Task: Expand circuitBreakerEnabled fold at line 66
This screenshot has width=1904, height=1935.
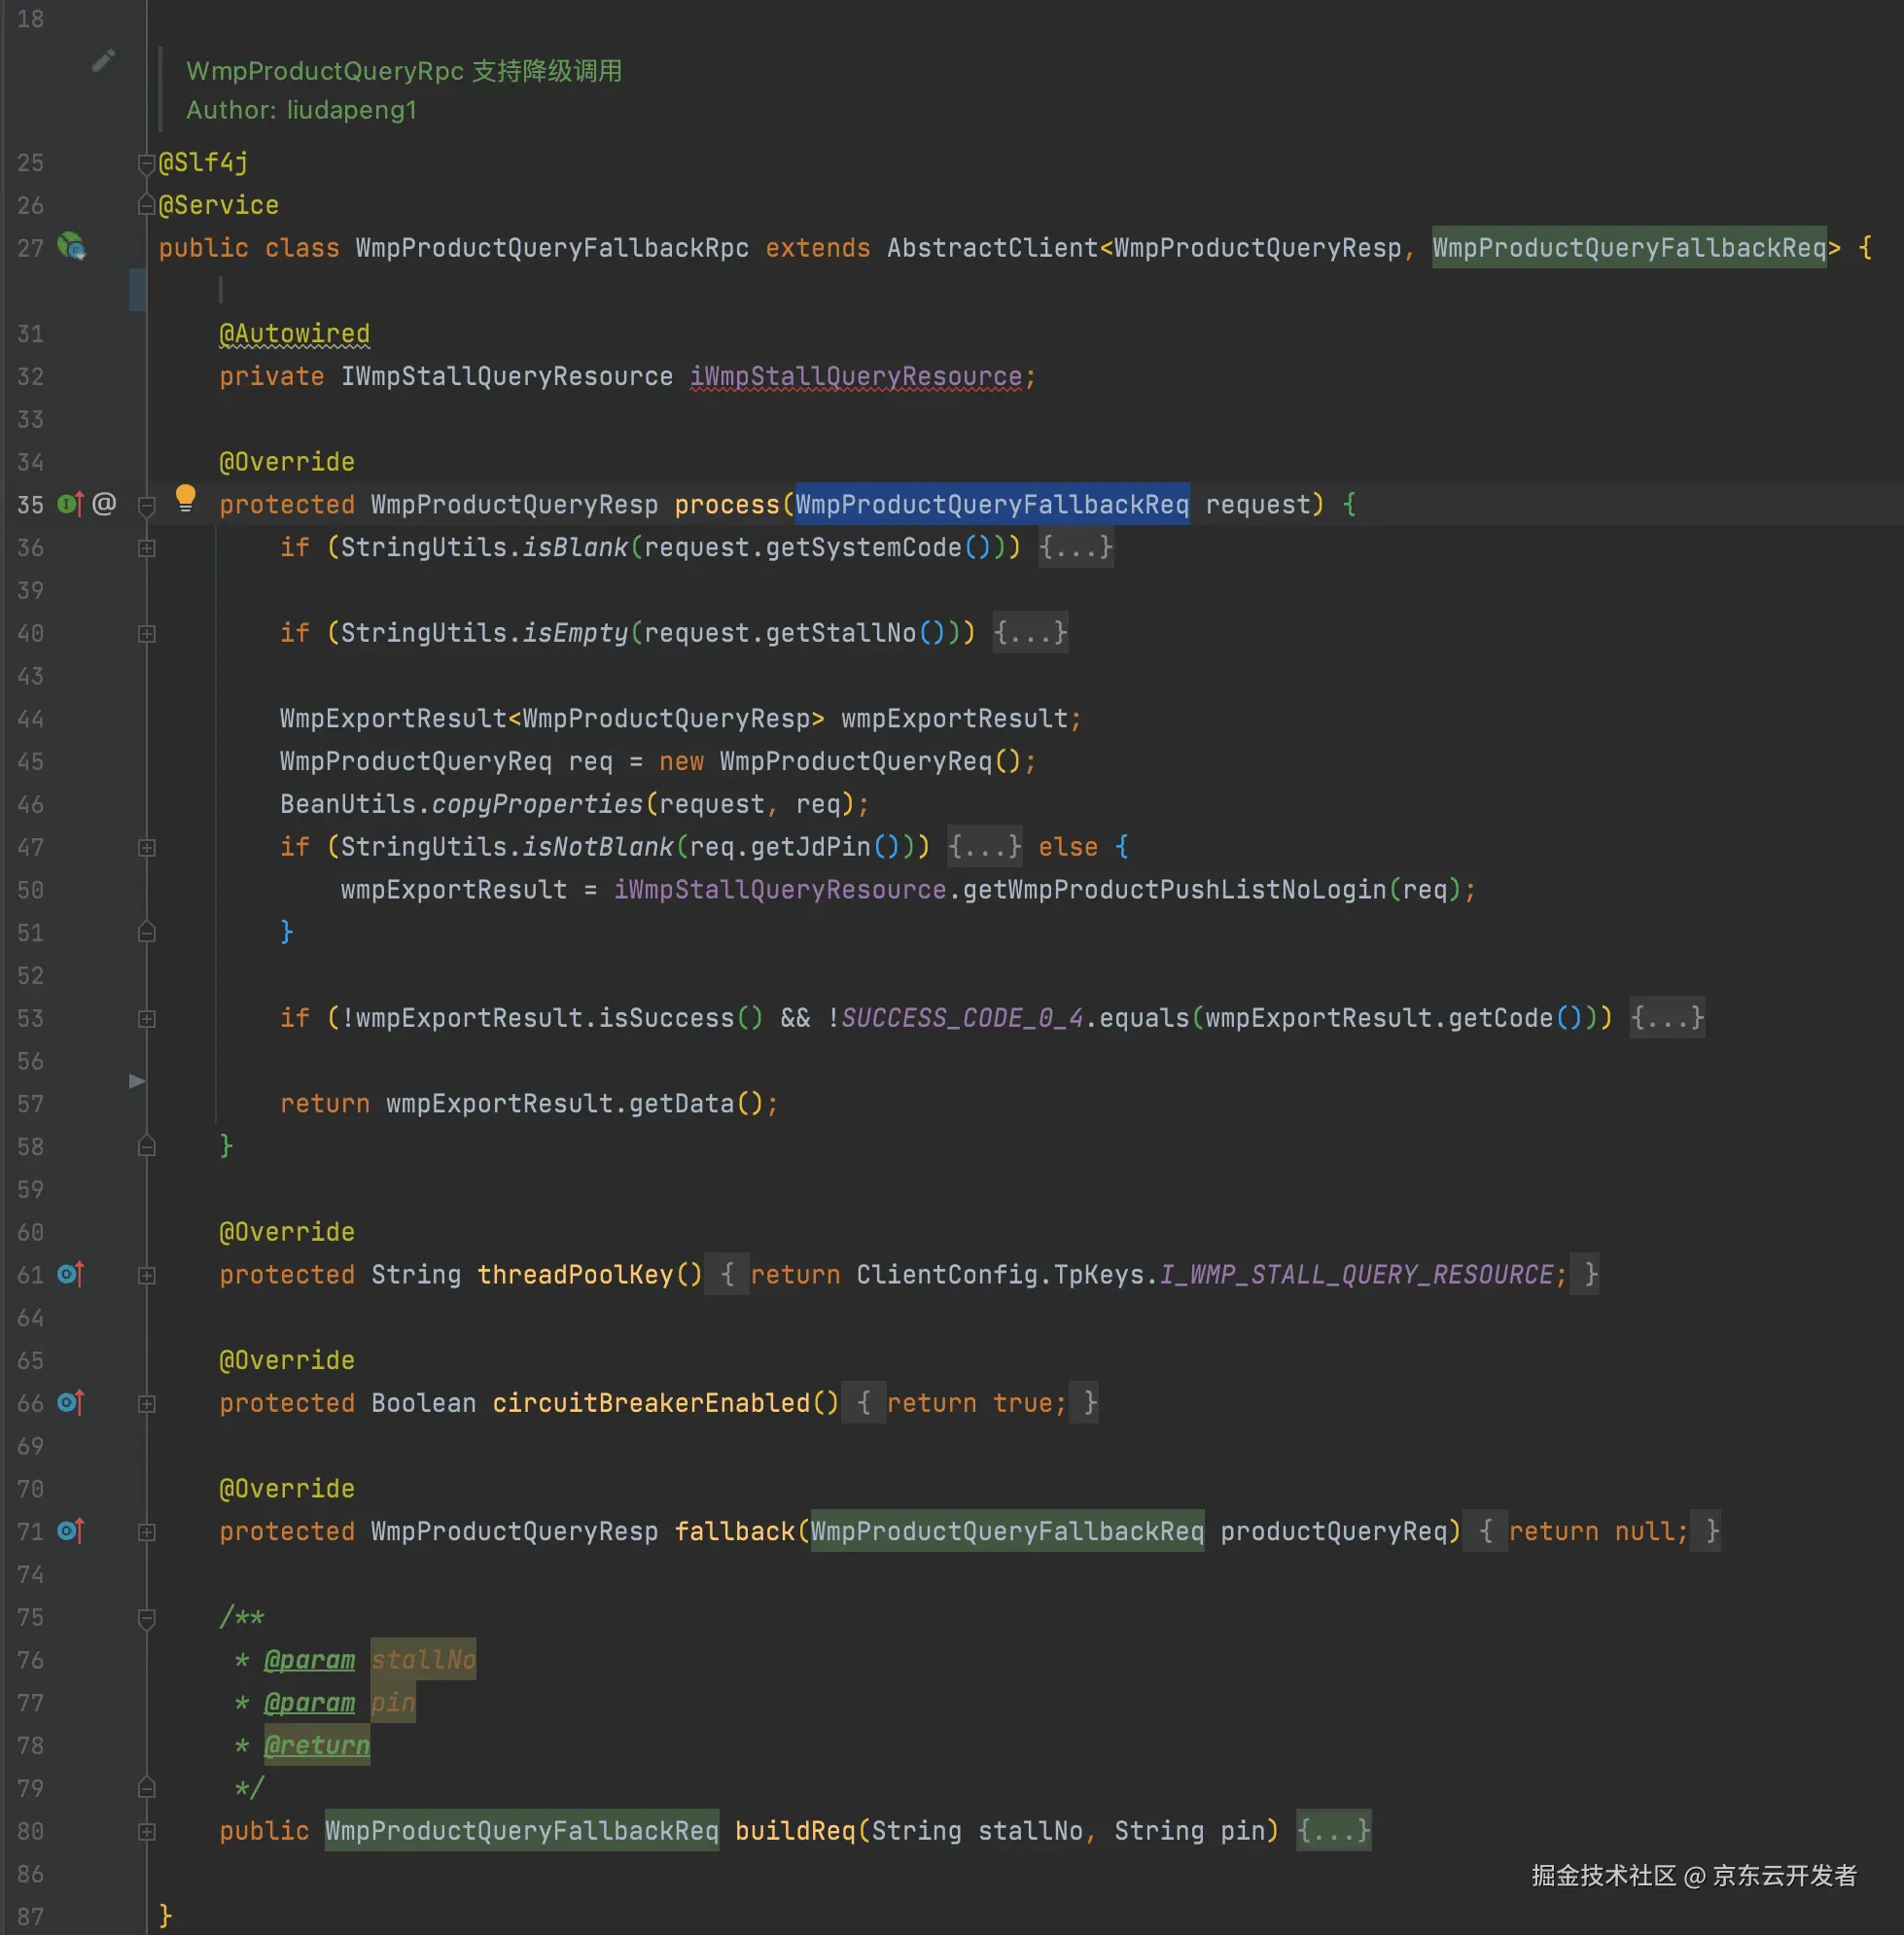Action: 146,1404
